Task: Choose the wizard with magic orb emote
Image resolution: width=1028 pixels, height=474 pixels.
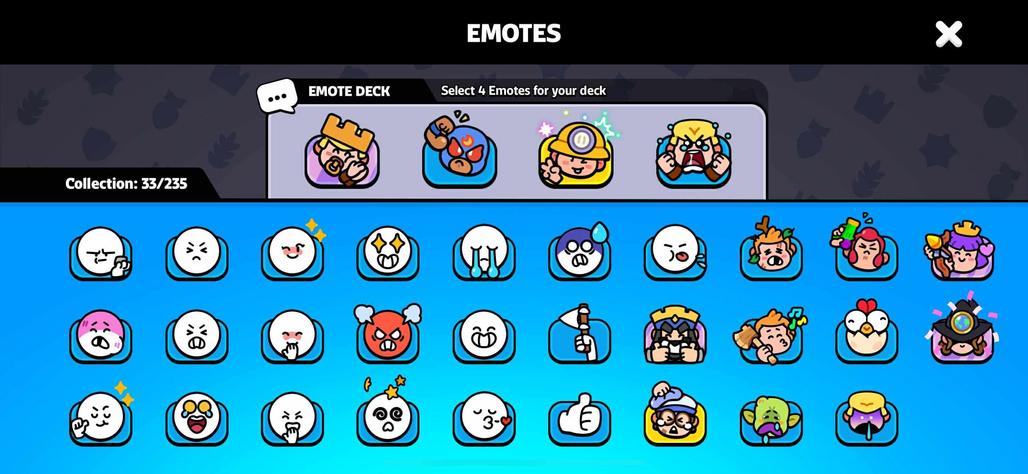Action: (x=962, y=329)
